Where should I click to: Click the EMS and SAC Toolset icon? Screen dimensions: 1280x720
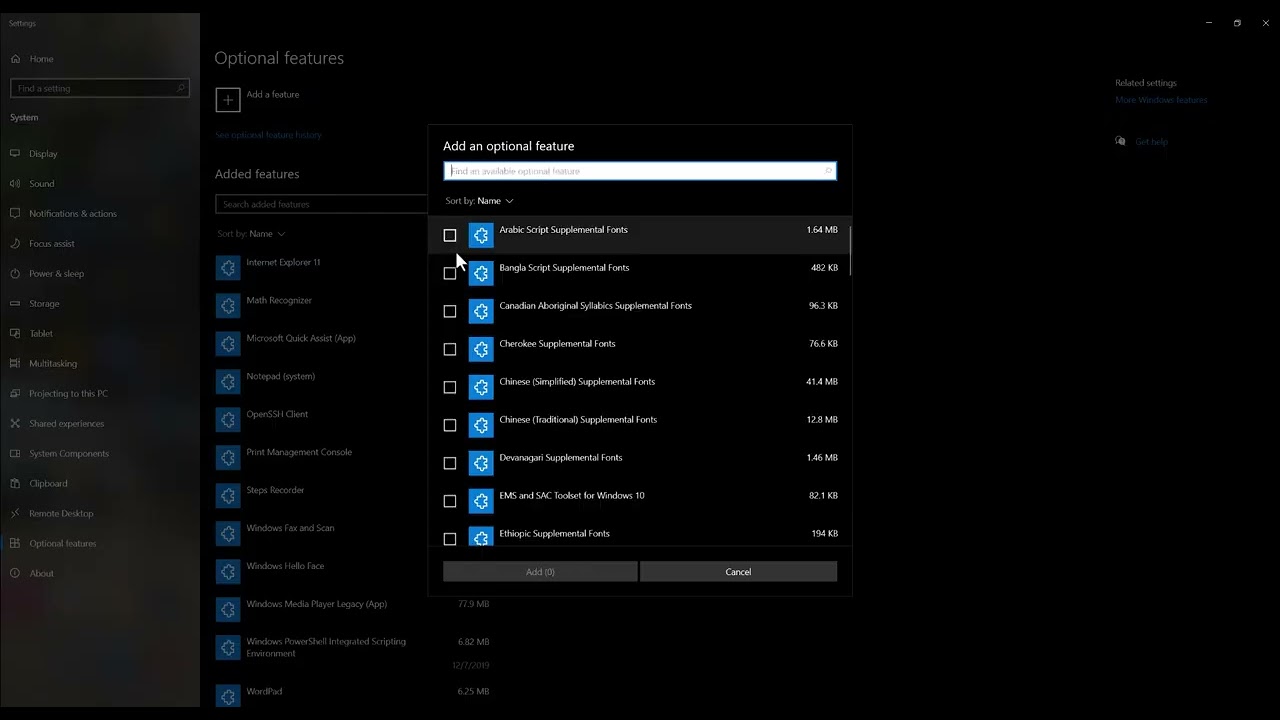tap(481, 501)
